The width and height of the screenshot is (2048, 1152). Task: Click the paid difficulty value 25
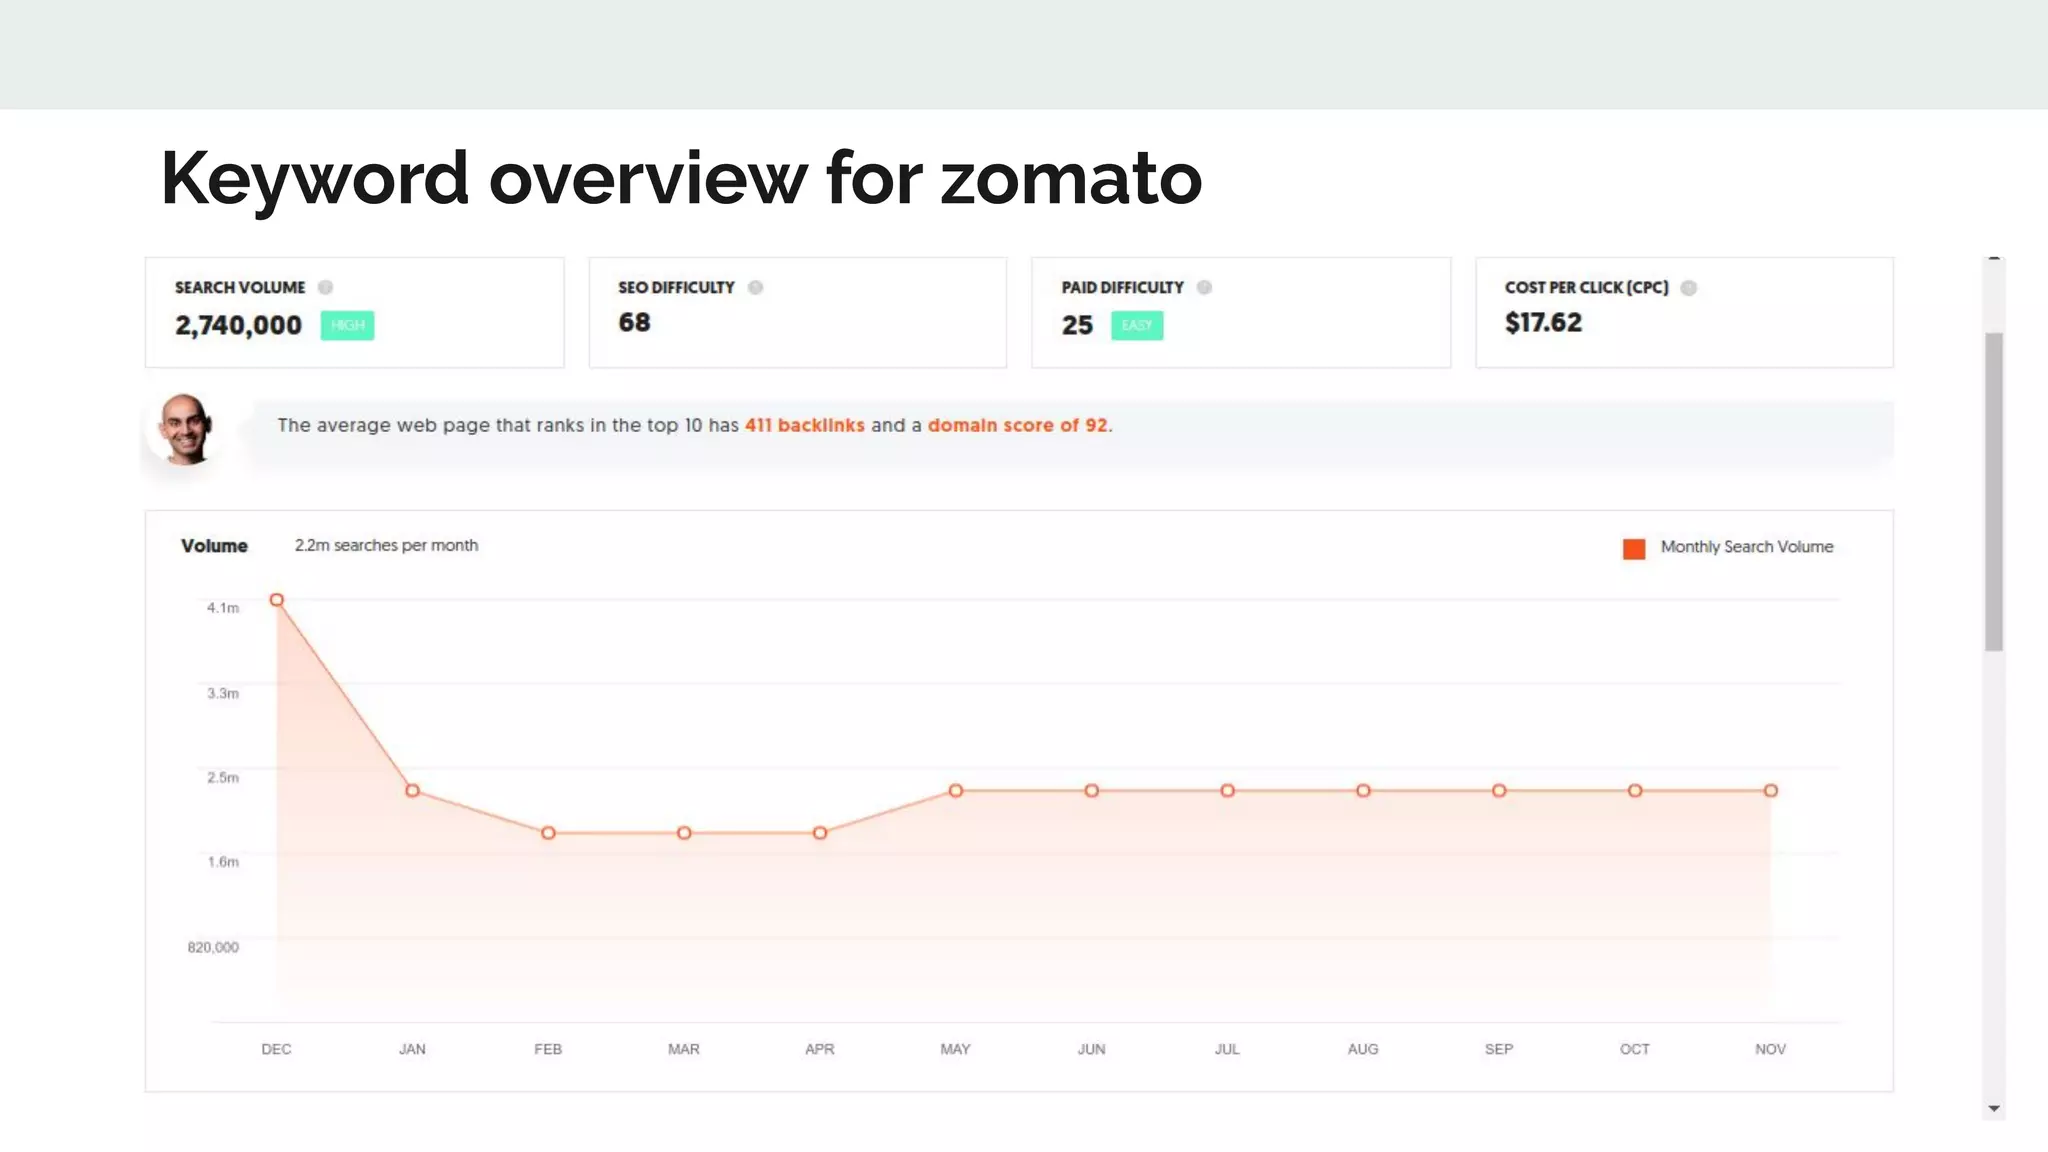1077,325
